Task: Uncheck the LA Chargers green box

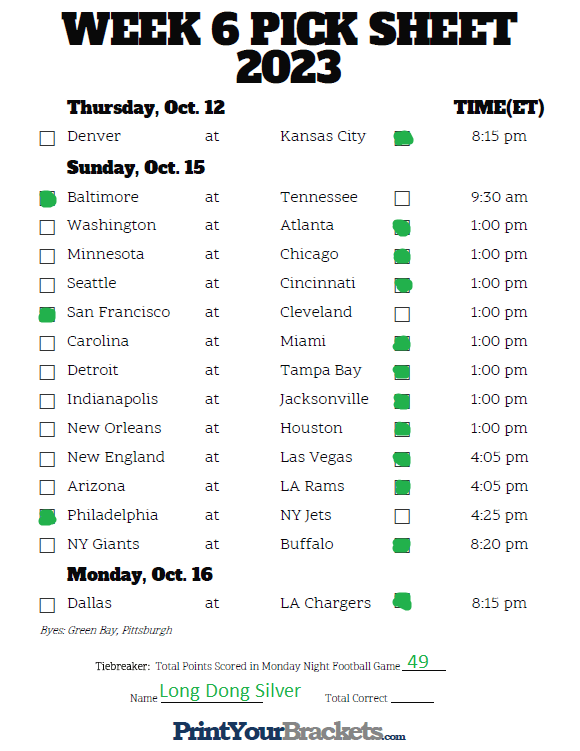Action: (402, 602)
